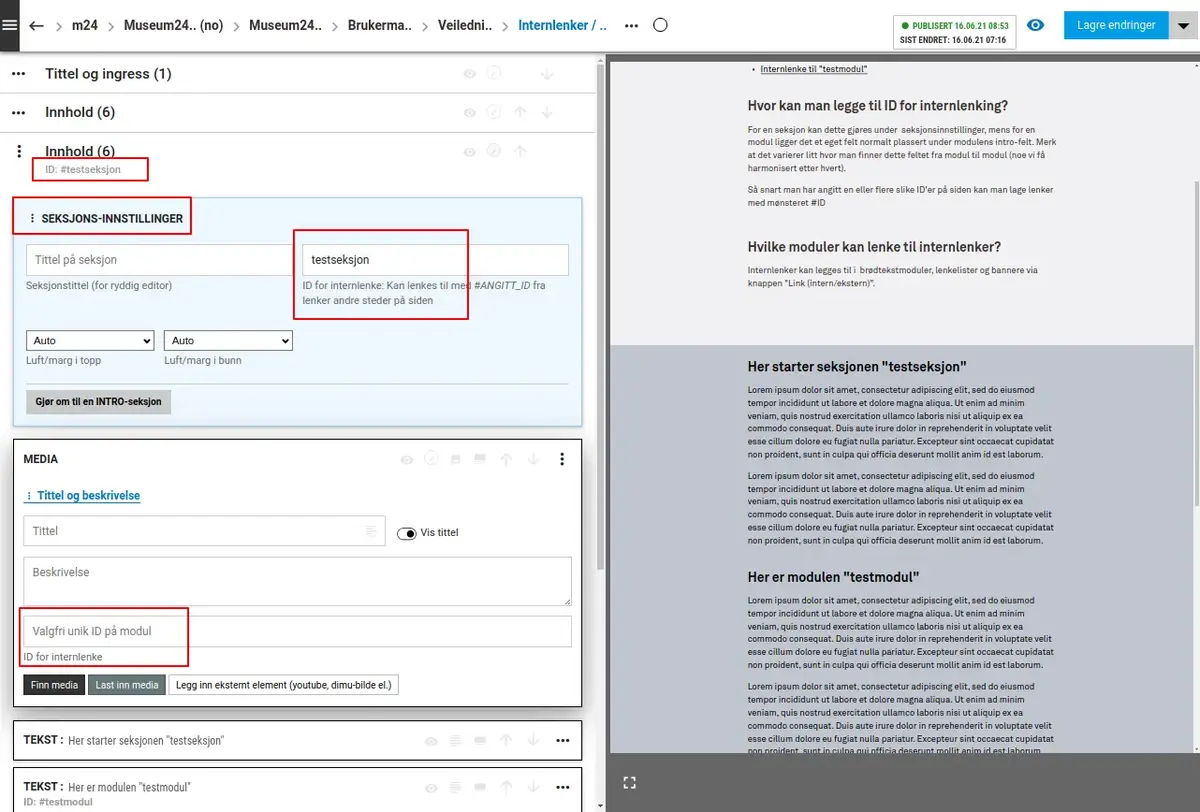Screen dimensions: 1200x812
Task: Click the Beskrivelse text area
Action: pyautogui.click(x=298, y=581)
